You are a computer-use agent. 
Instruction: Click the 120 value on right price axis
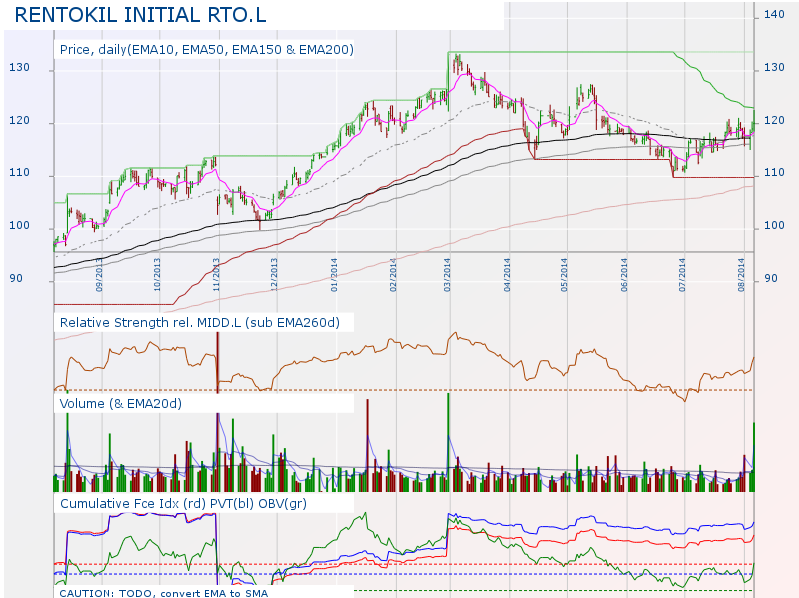[774, 121]
